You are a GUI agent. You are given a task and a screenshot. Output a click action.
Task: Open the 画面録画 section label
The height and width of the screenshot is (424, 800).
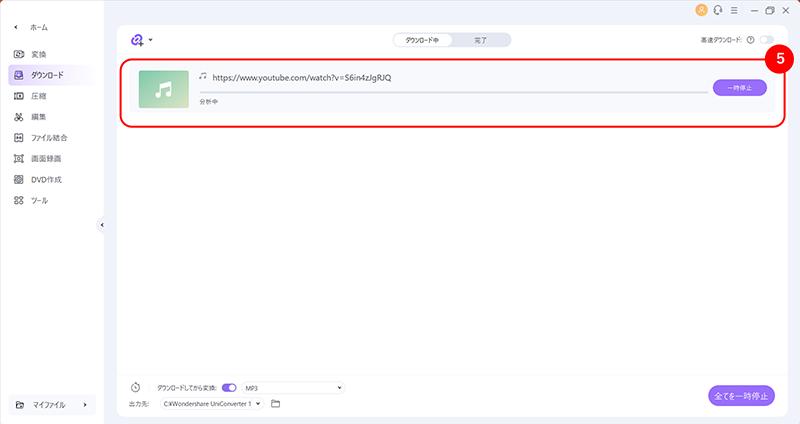tap(46, 159)
